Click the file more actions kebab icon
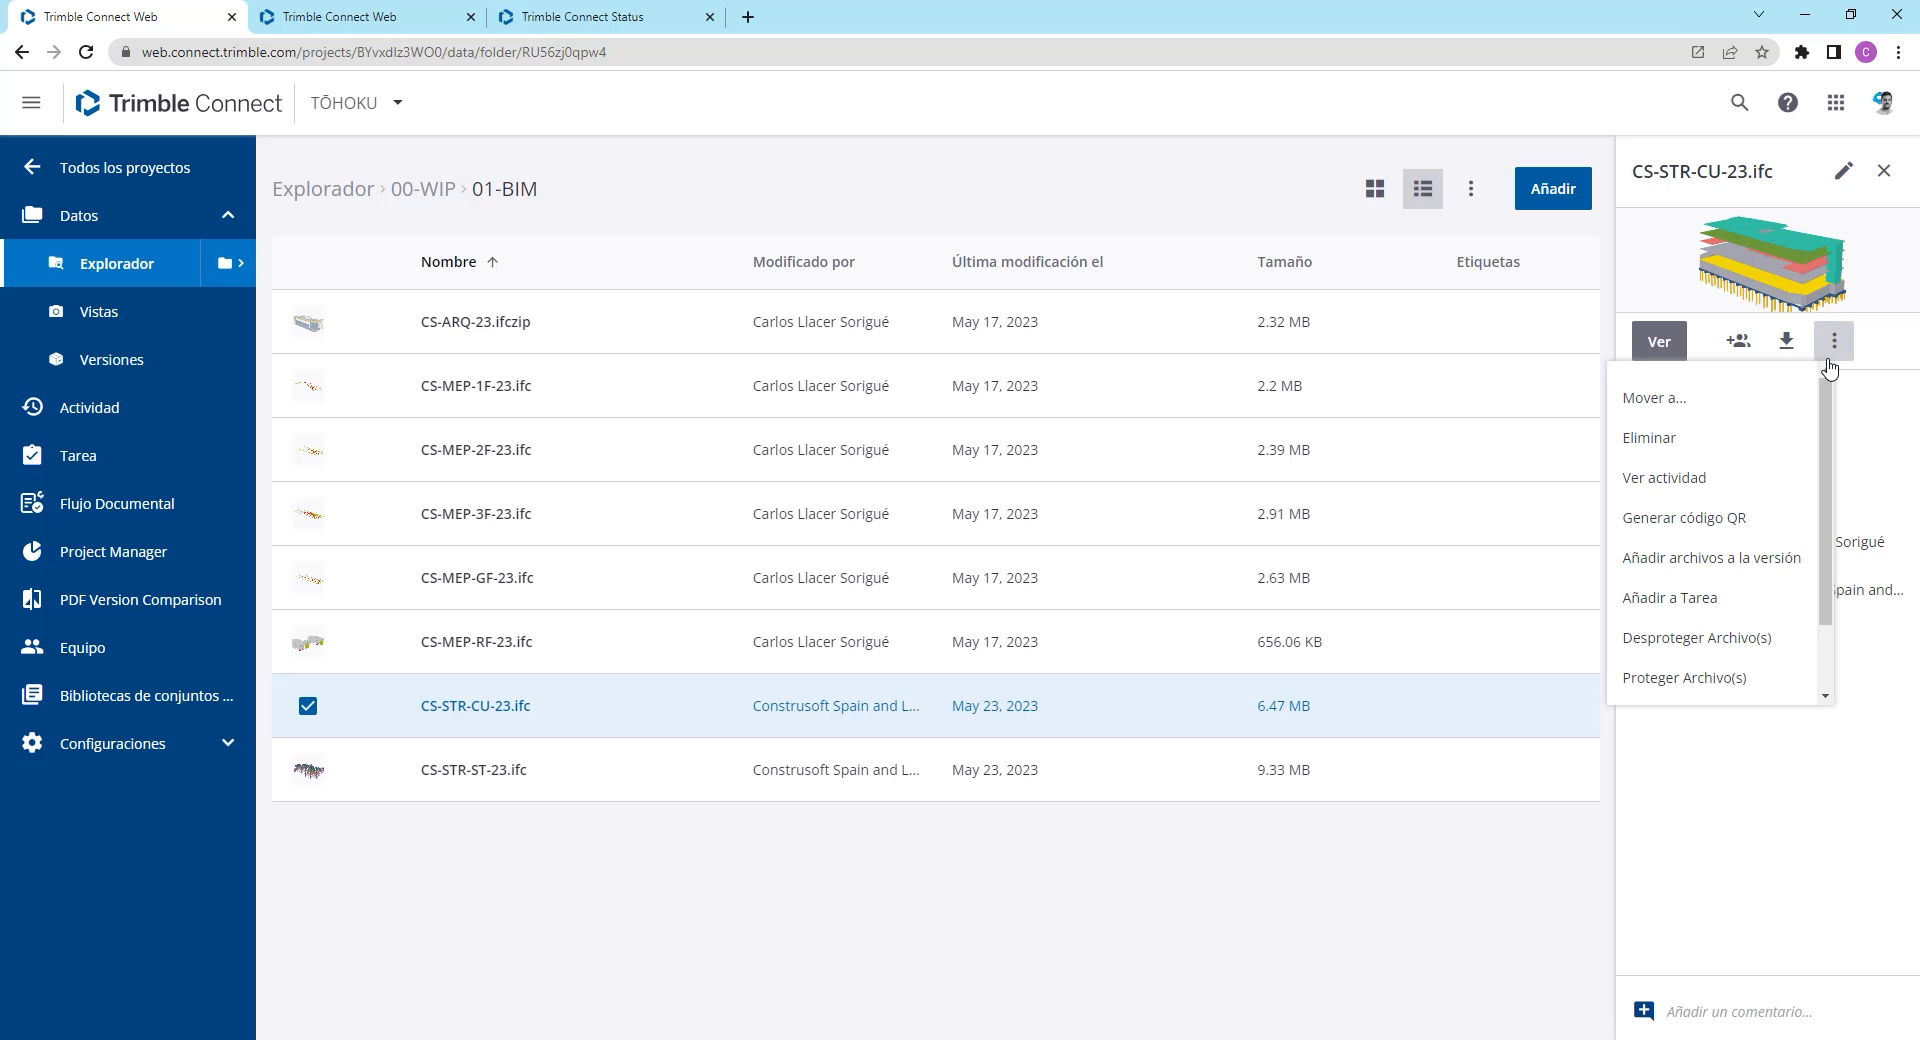Screen dimensions: 1920x1040 click(x=1834, y=341)
